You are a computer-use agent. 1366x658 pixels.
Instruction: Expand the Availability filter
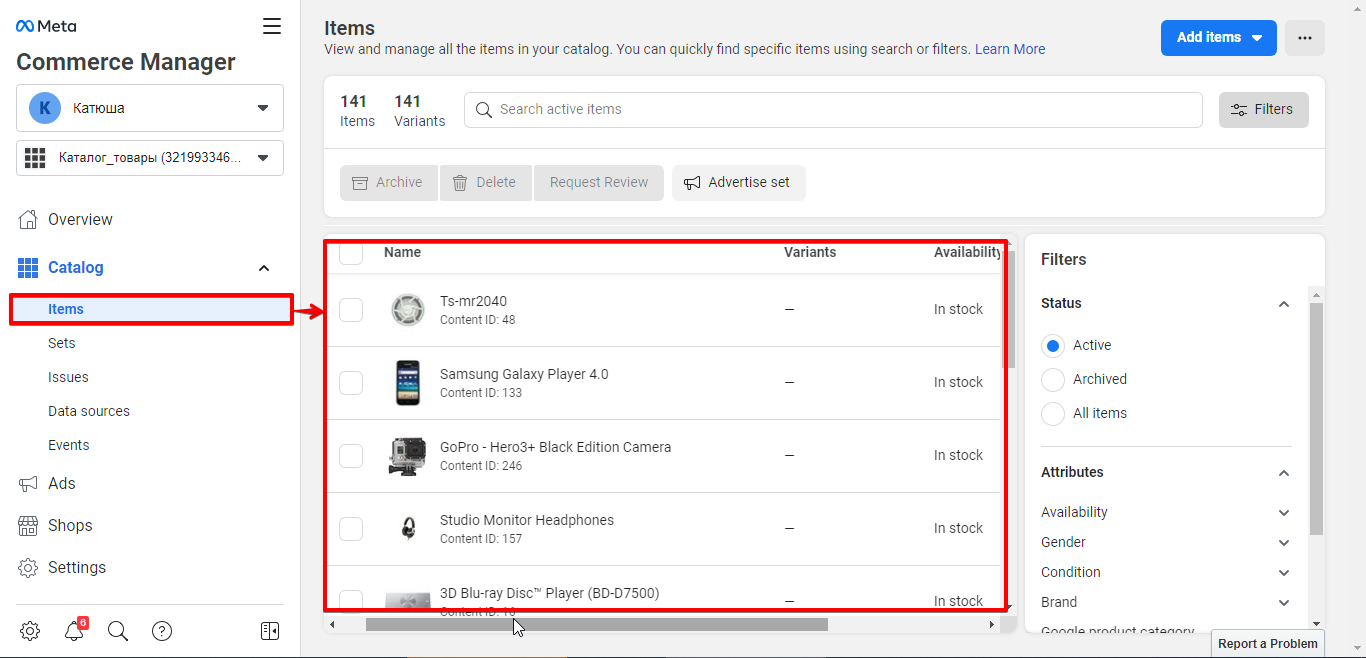click(x=1284, y=512)
